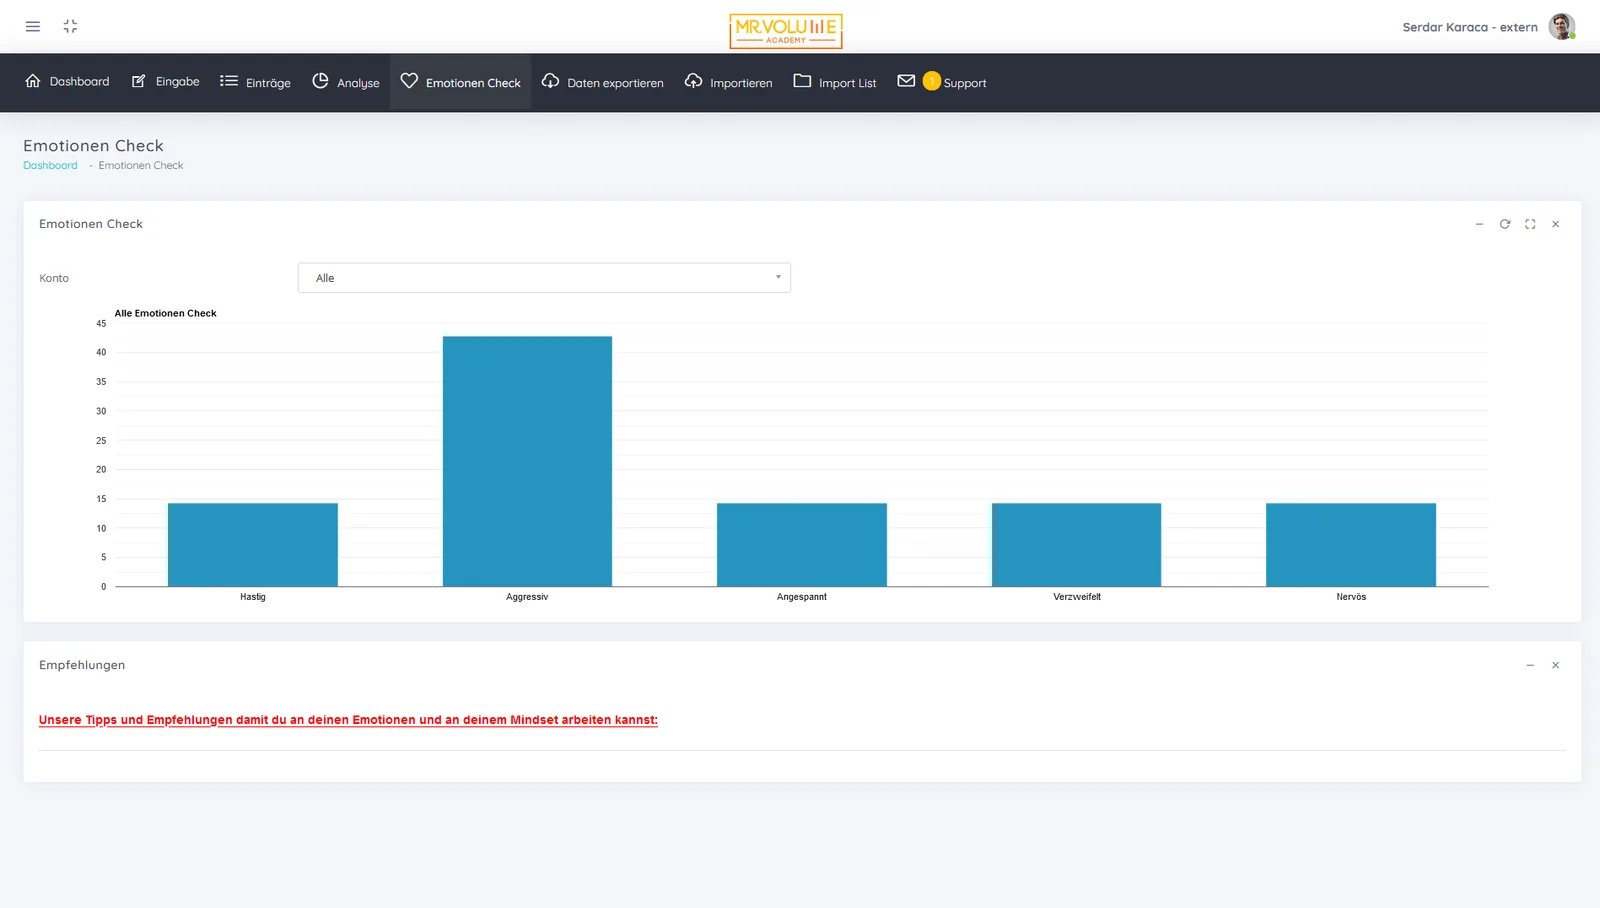Follow the Dashboard breadcrumb link
1600x908 pixels.
pyautogui.click(x=50, y=165)
